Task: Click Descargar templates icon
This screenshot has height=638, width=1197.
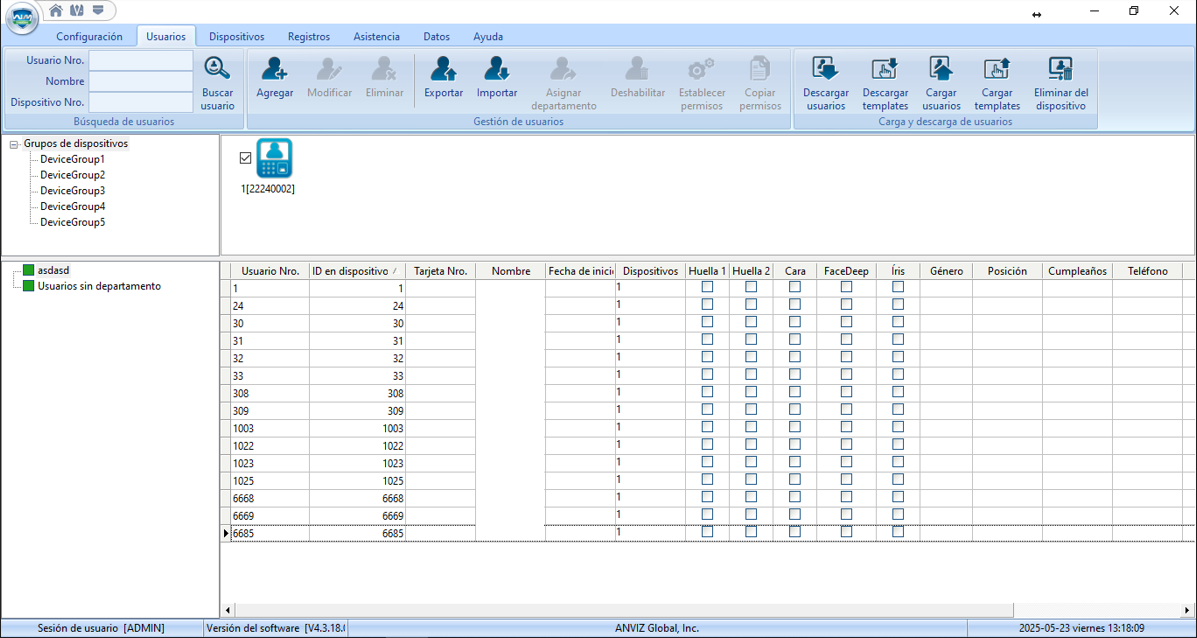Action: (886, 83)
